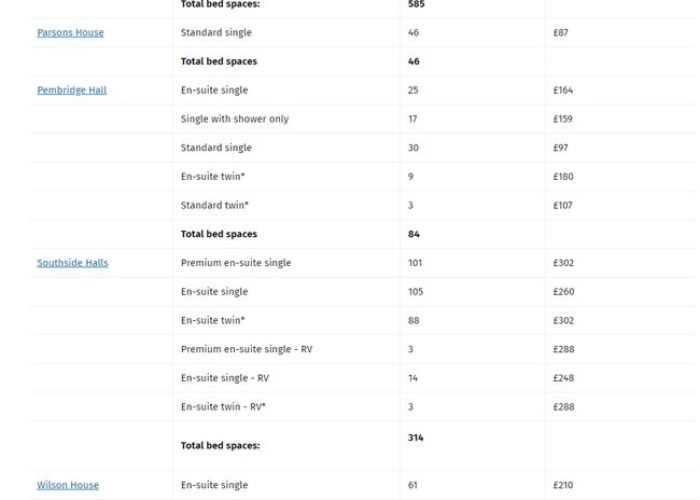Click the £260 Southside en-suite single price

coord(564,292)
